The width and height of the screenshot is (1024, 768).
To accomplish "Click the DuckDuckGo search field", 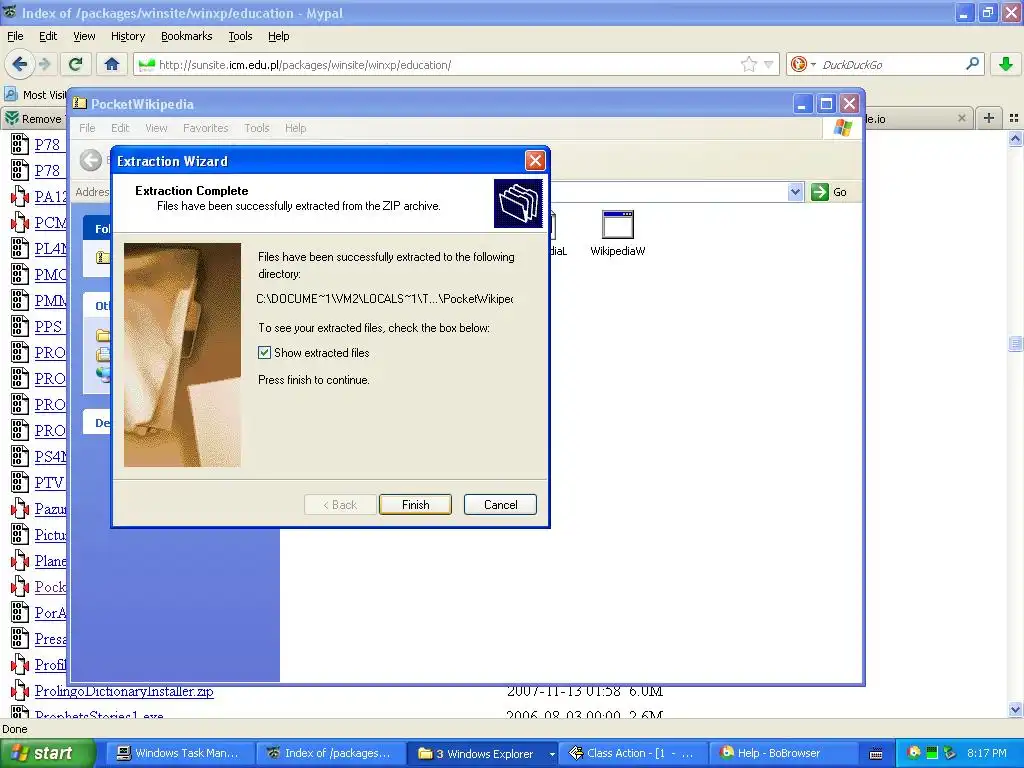I will pos(889,65).
